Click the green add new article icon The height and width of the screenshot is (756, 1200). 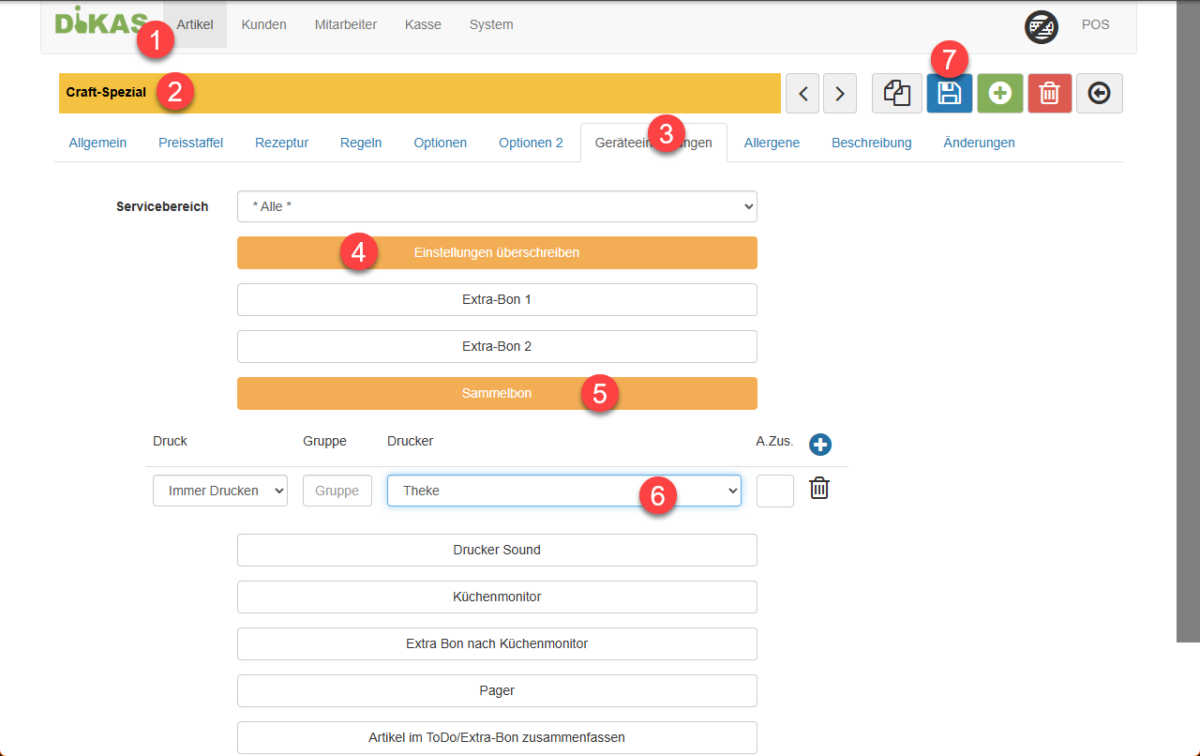click(1000, 93)
